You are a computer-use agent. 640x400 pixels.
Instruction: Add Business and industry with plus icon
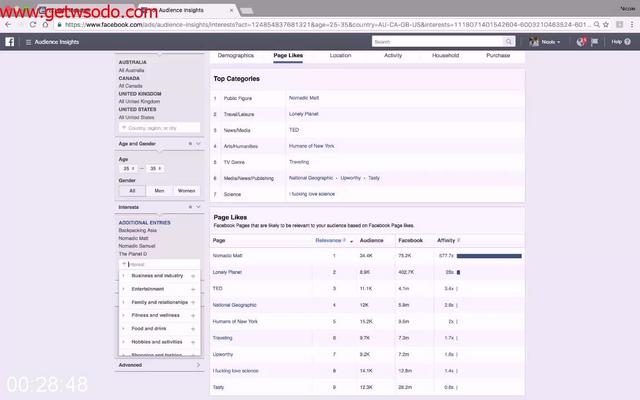193,276
